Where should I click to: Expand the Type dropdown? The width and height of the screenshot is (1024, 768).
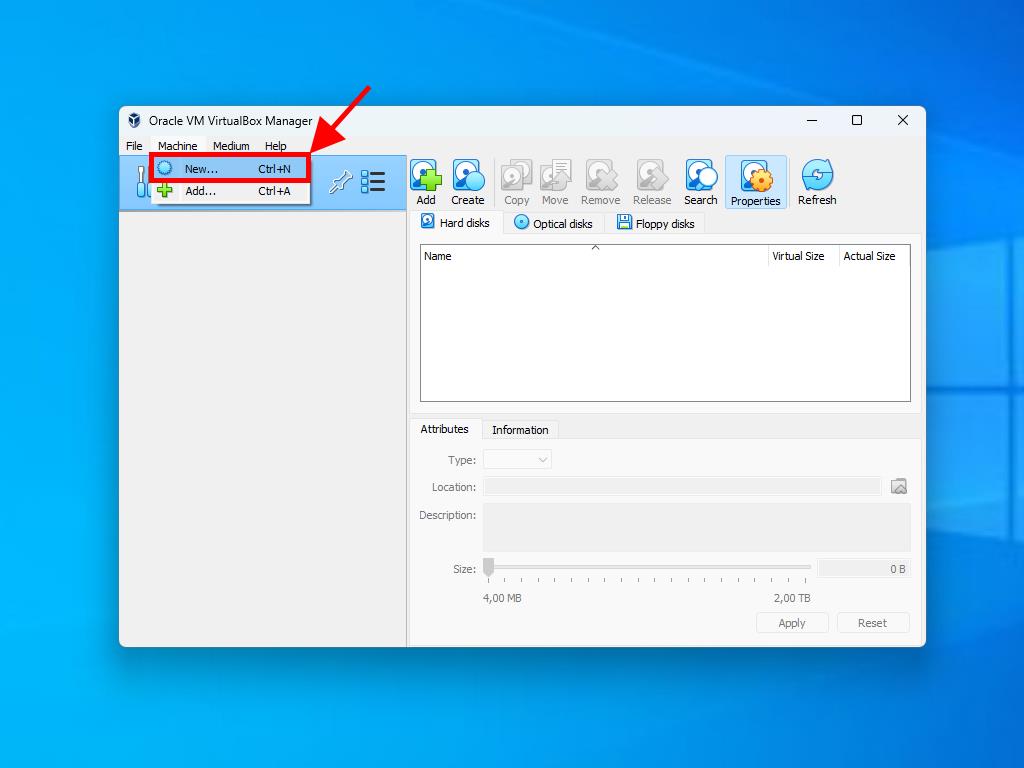point(517,460)
